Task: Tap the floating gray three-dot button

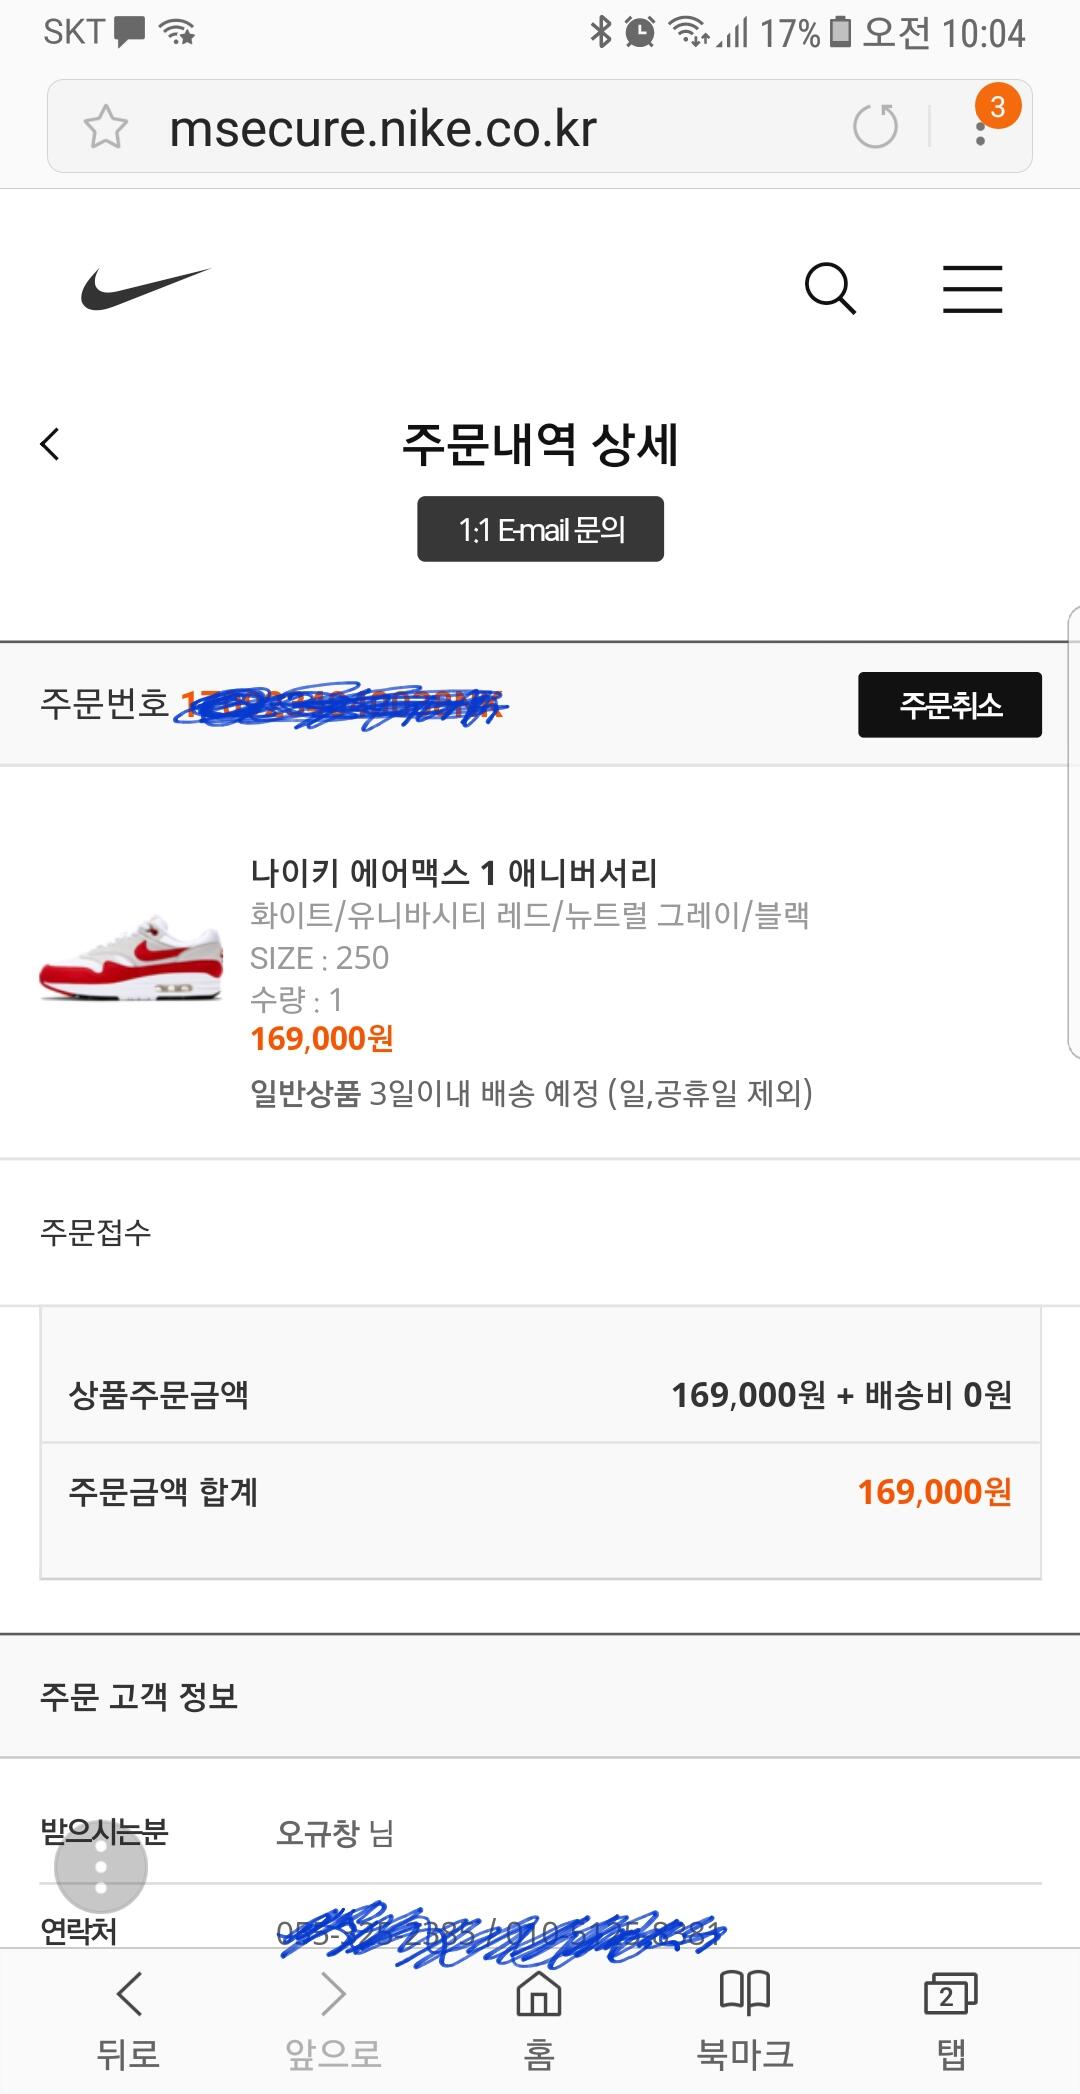Action: click(100, 1866)
